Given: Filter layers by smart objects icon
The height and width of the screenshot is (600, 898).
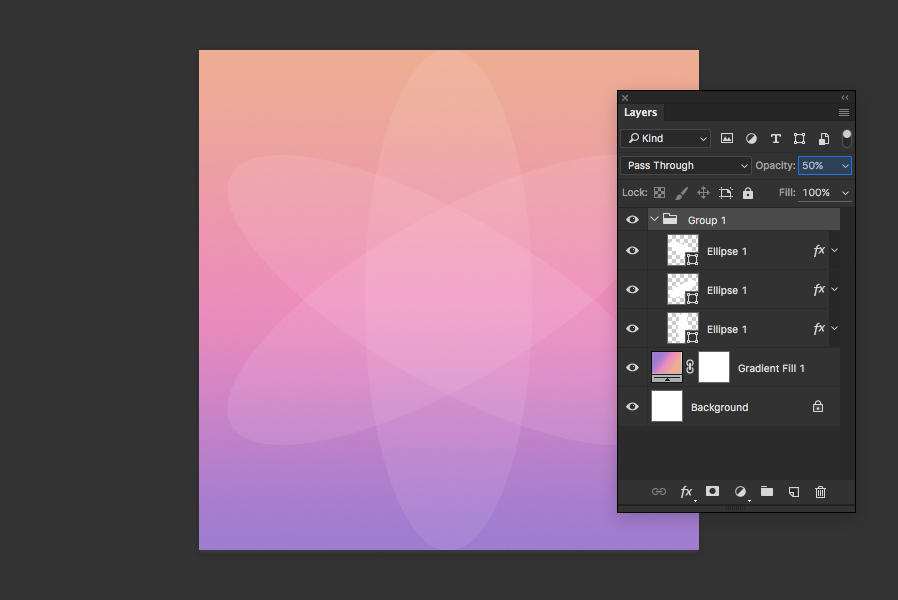Looking at the screenshot, I should tap(824, 139).
